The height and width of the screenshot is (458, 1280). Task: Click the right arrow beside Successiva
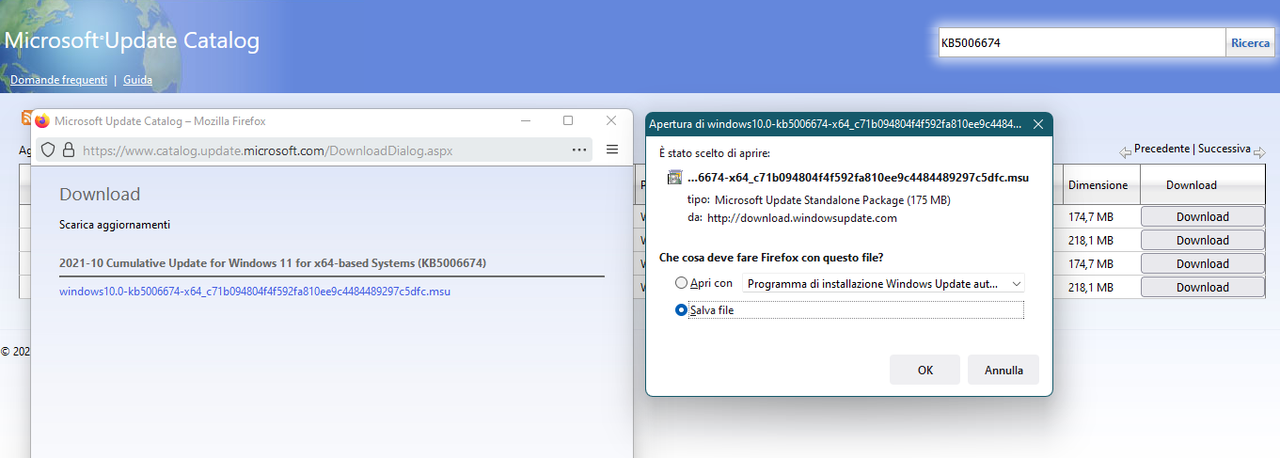click(1259, 152)
